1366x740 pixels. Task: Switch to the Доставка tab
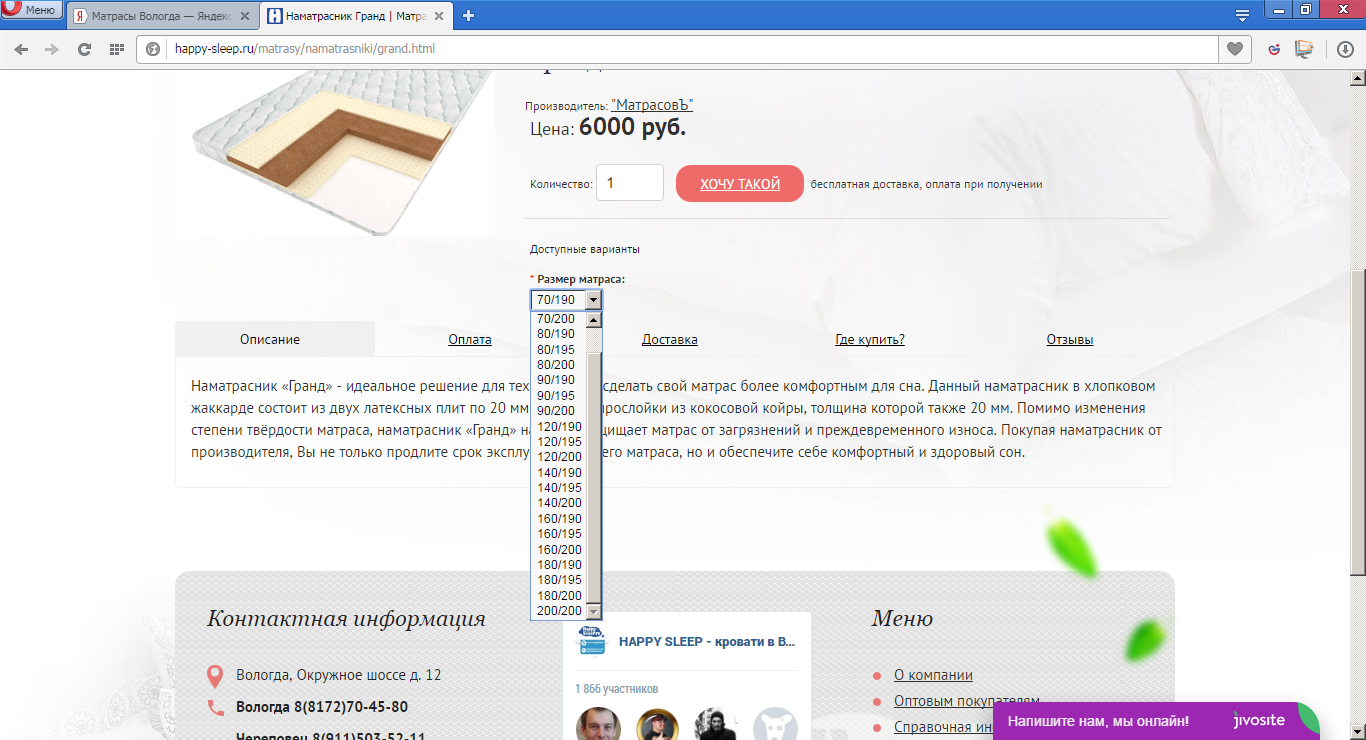pos(670,340)
